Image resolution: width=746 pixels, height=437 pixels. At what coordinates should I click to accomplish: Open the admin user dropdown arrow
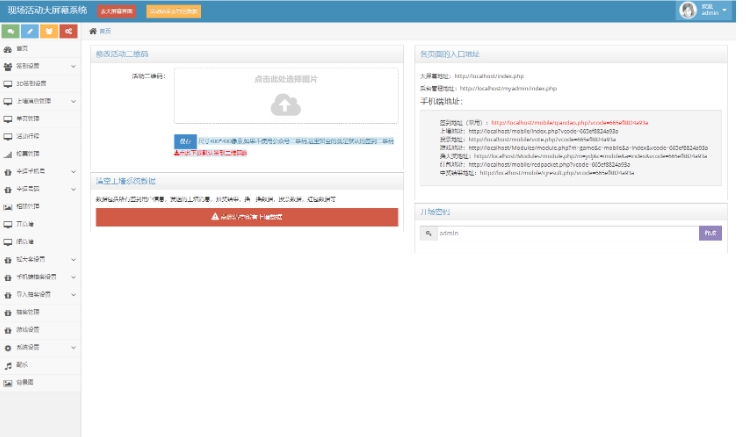click(x=724, y=10)
